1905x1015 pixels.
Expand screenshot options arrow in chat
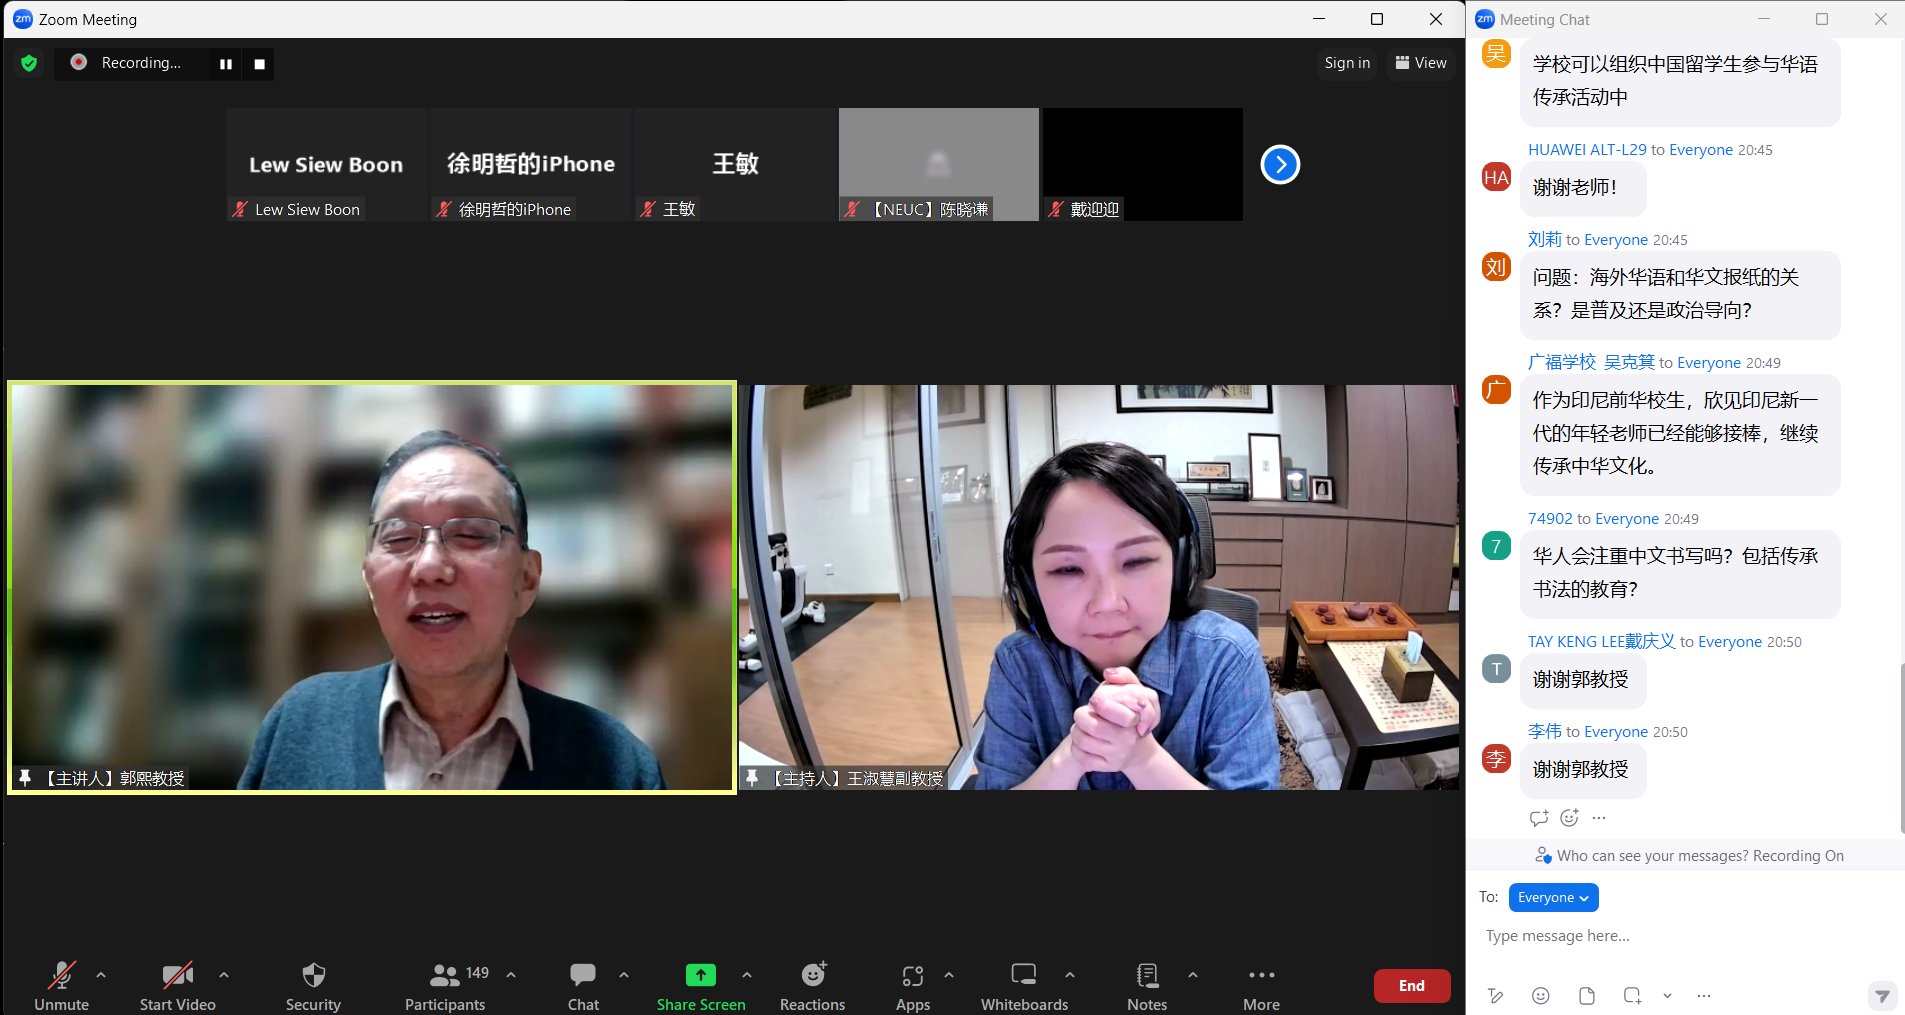(x=1667, y=996)
